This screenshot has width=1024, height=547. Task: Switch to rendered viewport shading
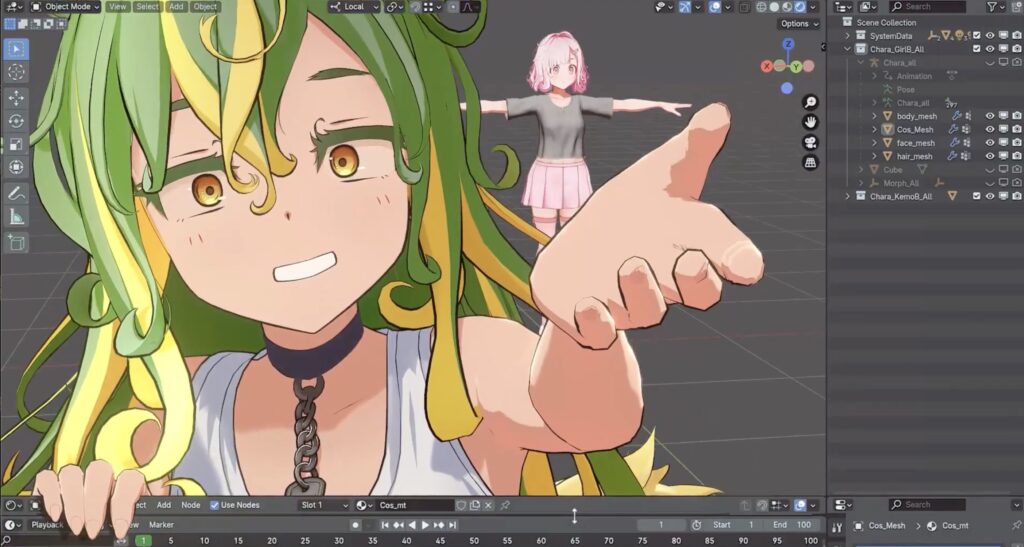click(x=799, y=7)
